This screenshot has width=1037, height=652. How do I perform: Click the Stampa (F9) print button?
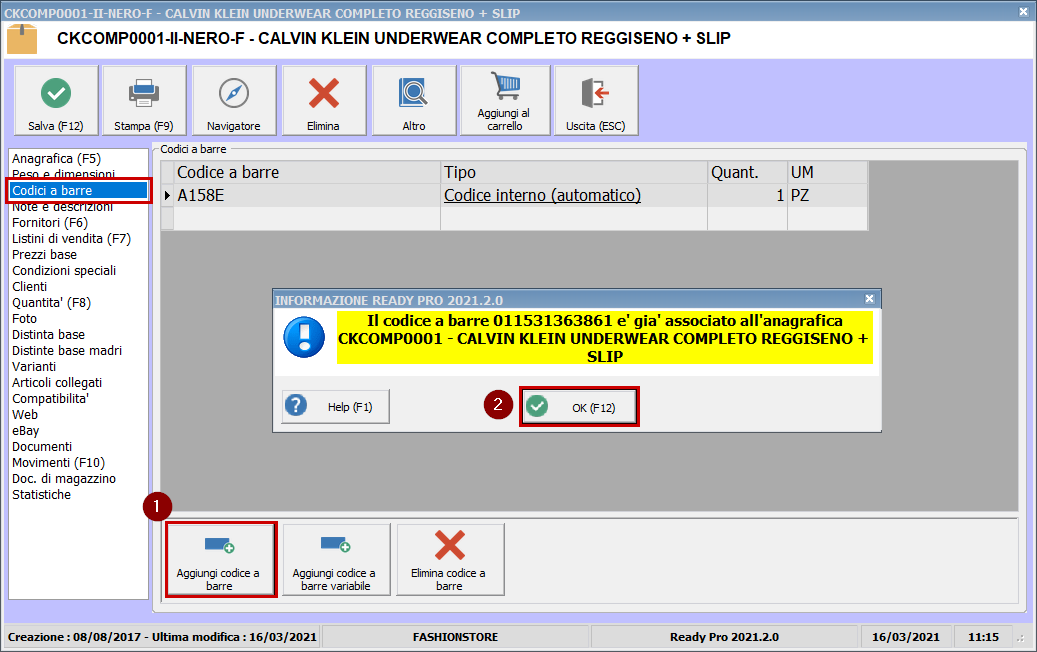click(144, 101)
